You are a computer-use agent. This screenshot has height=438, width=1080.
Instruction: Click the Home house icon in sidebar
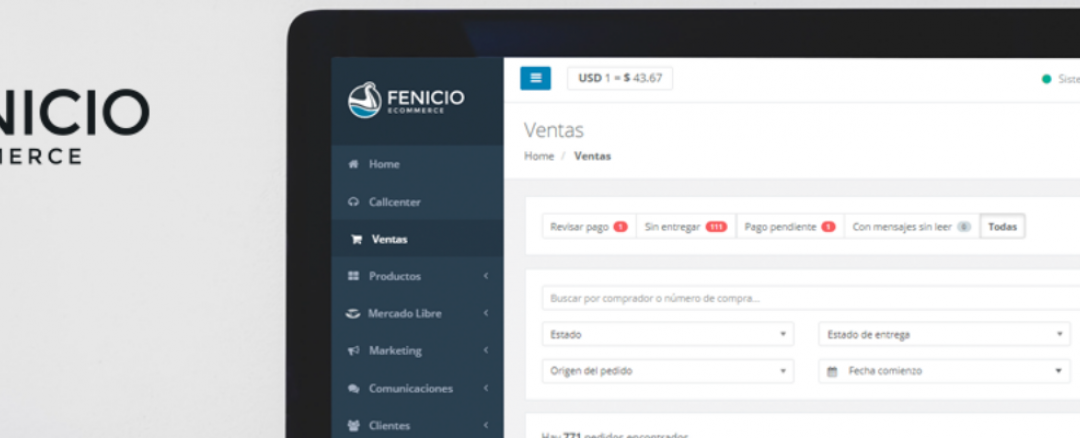(354, 164)
